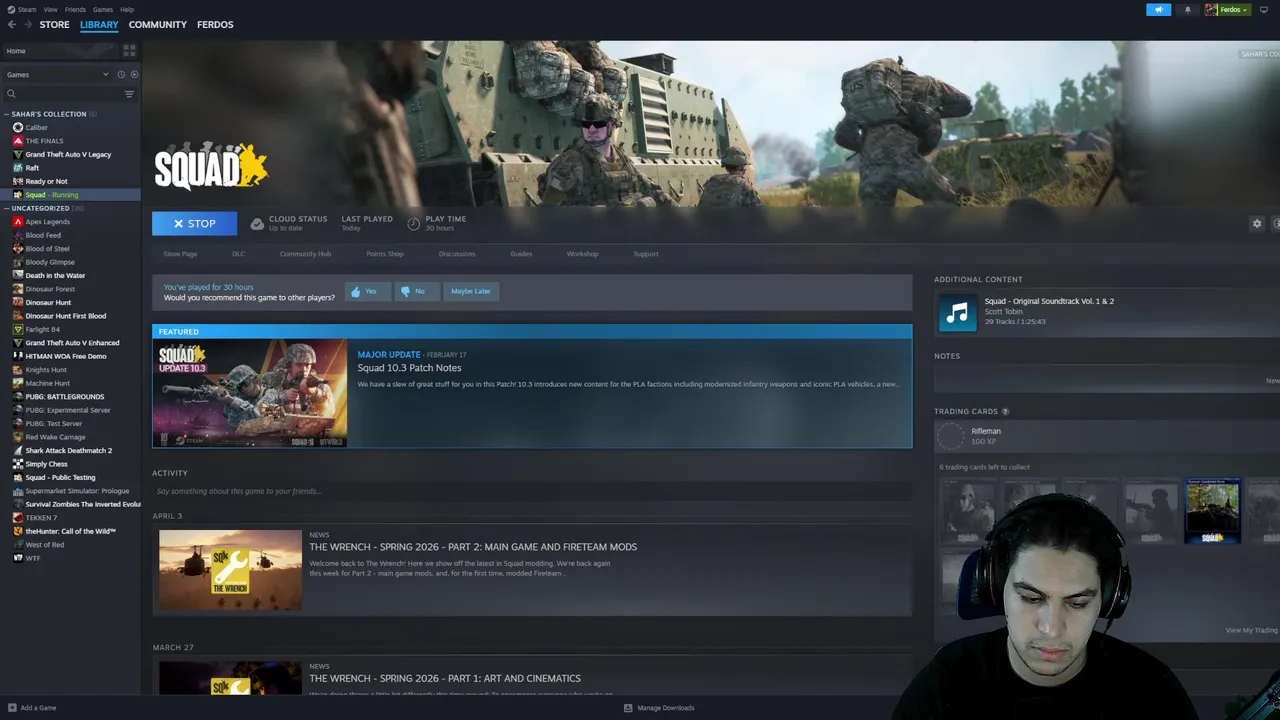
Task: Click the activity comment input field
Action: point(532,491)
